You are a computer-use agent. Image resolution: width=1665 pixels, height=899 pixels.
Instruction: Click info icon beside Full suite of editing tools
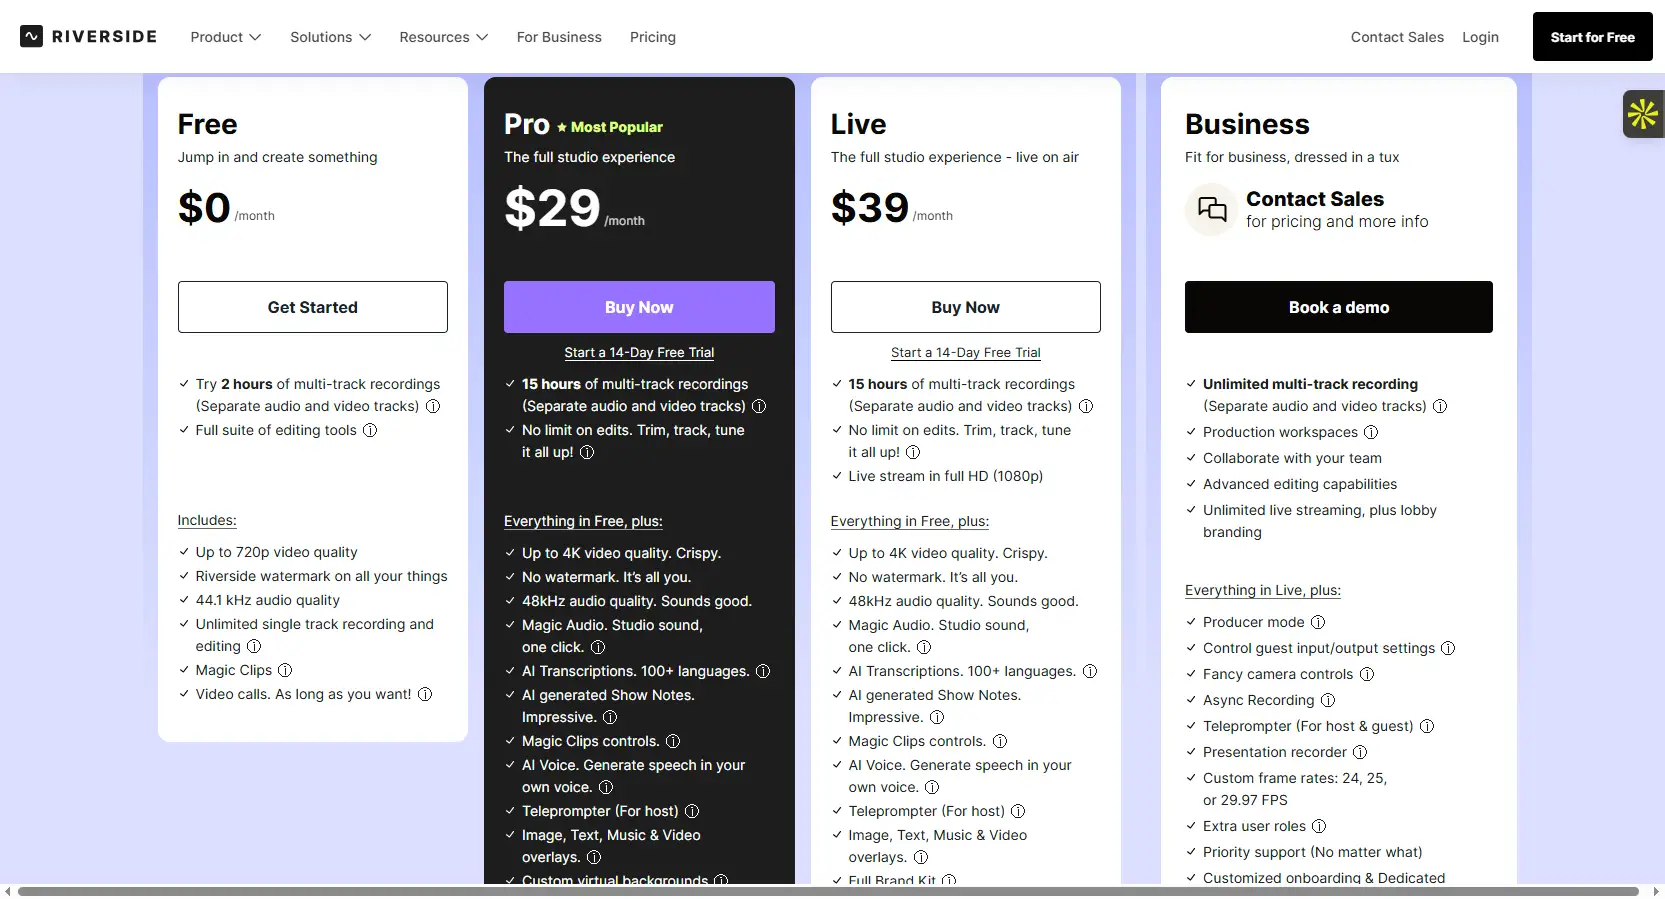[370, 430]
